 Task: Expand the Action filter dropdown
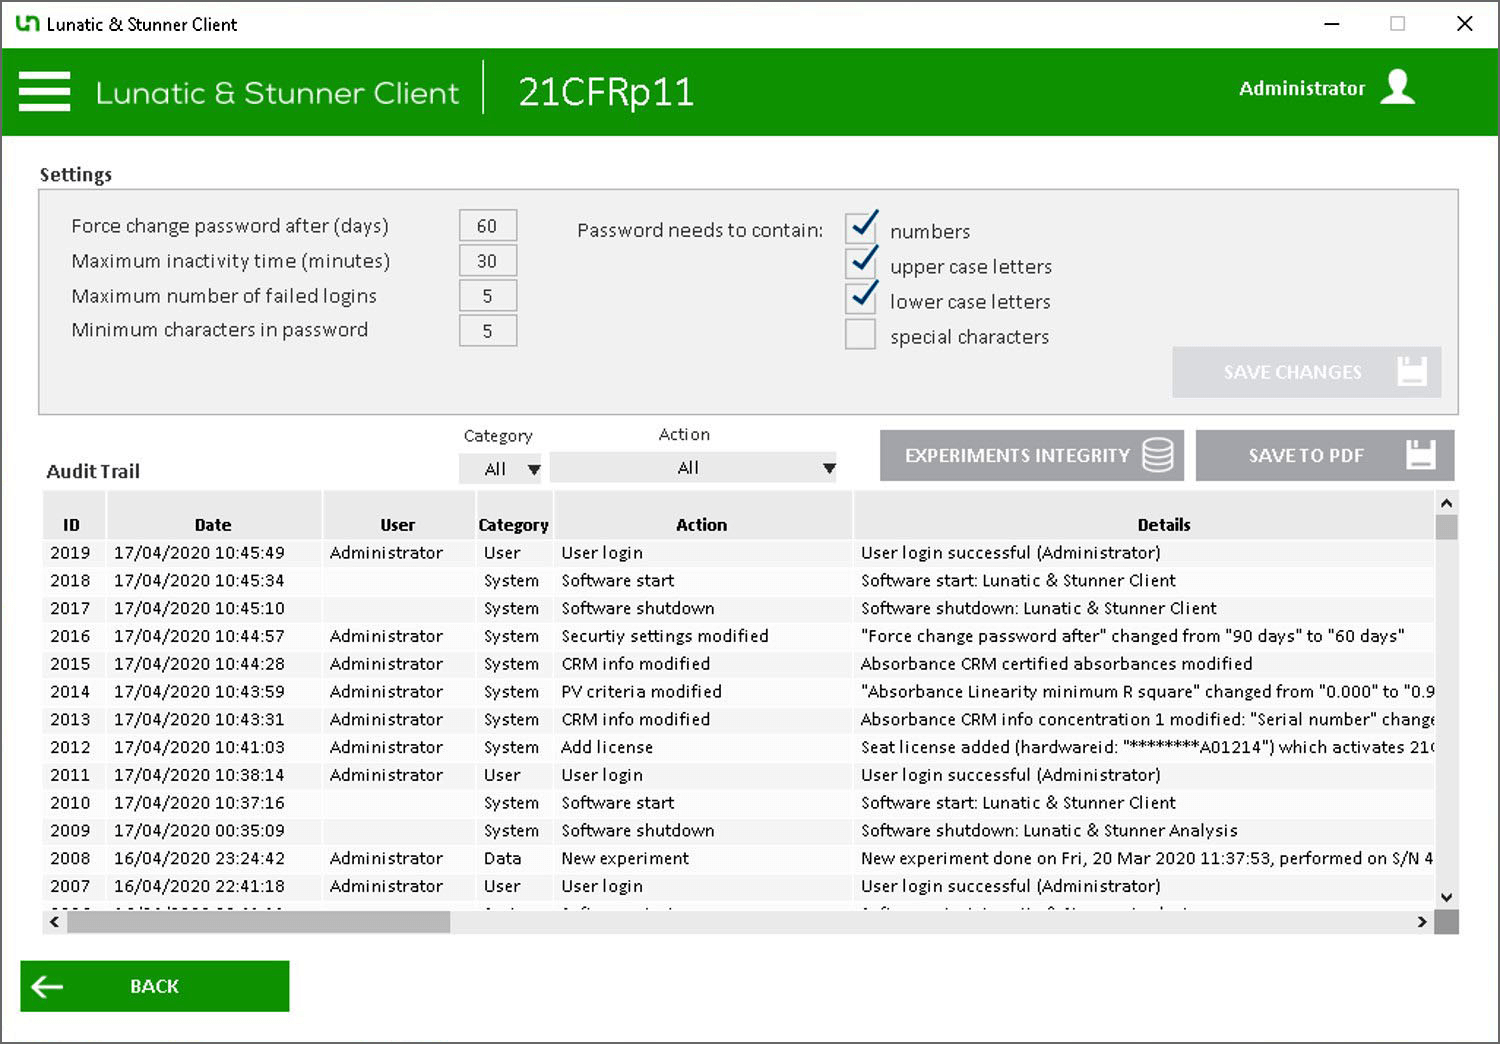(693, 468)
